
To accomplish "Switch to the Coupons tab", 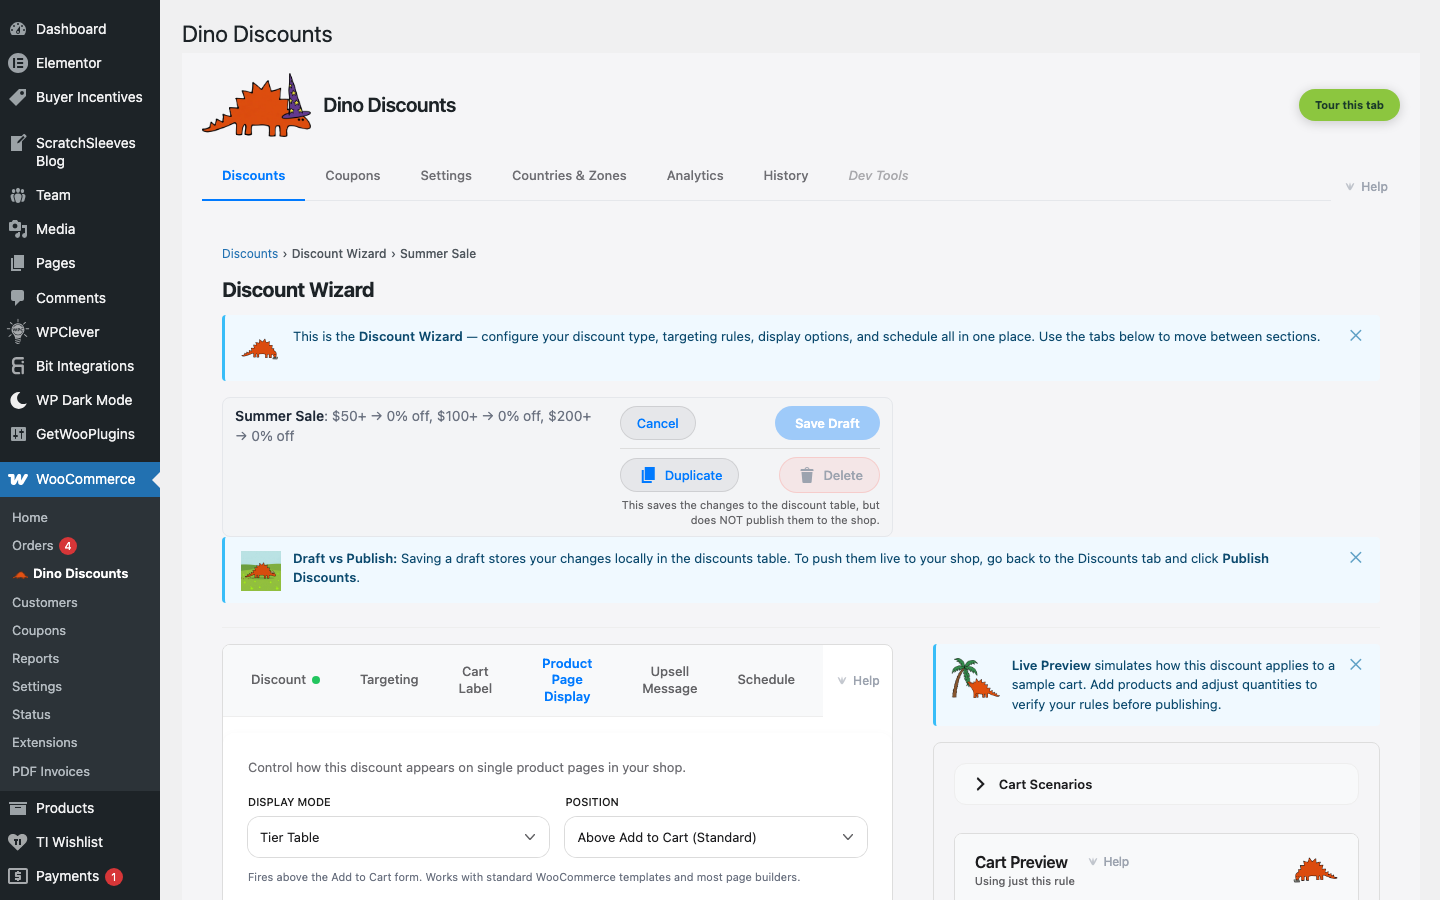I will coord(353,176).
